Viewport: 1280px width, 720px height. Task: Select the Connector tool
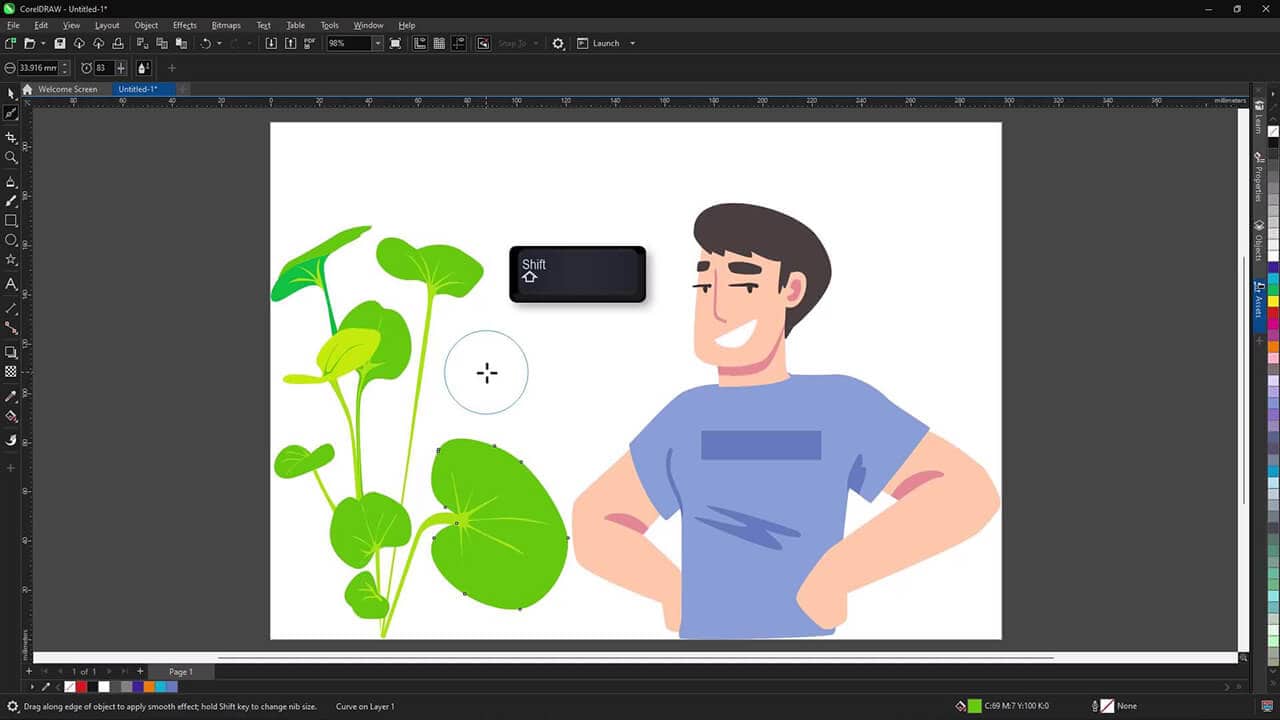[11, 328]
